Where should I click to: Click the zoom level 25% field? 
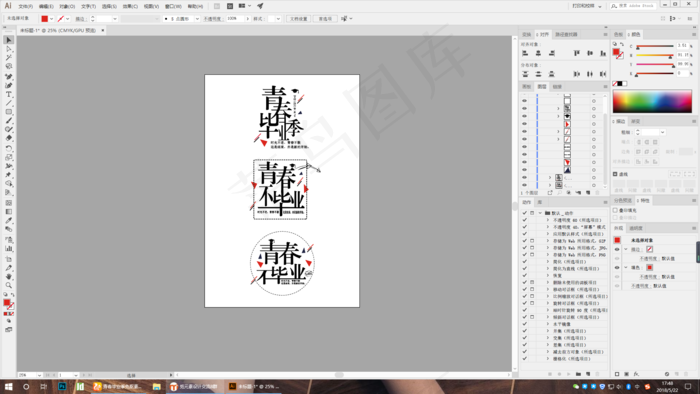click(27, 375)
